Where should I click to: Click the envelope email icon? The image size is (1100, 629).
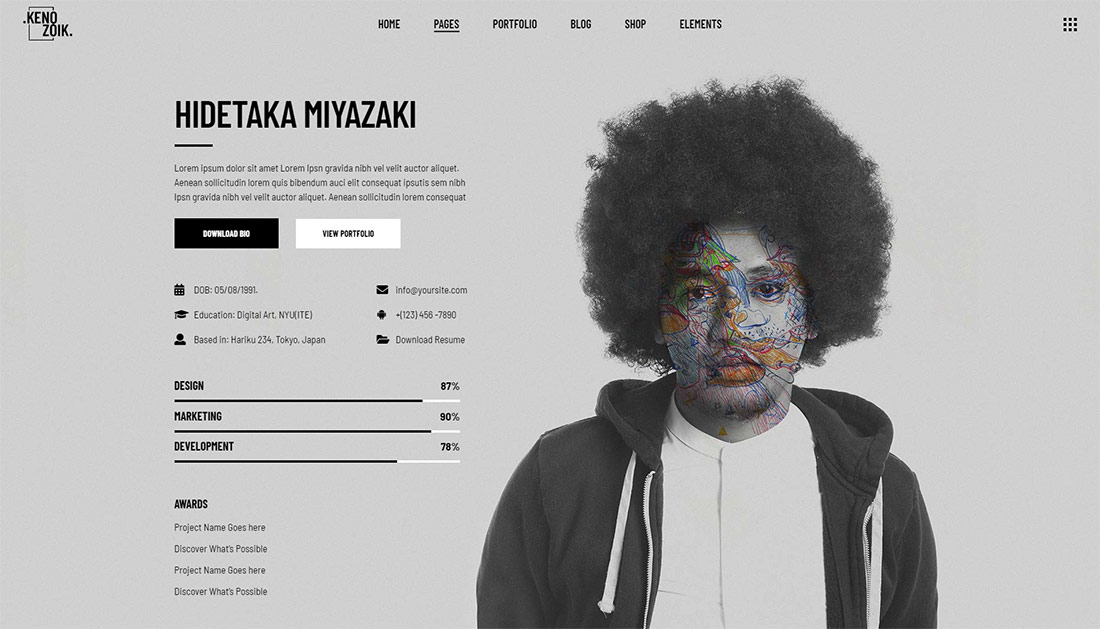382,290
